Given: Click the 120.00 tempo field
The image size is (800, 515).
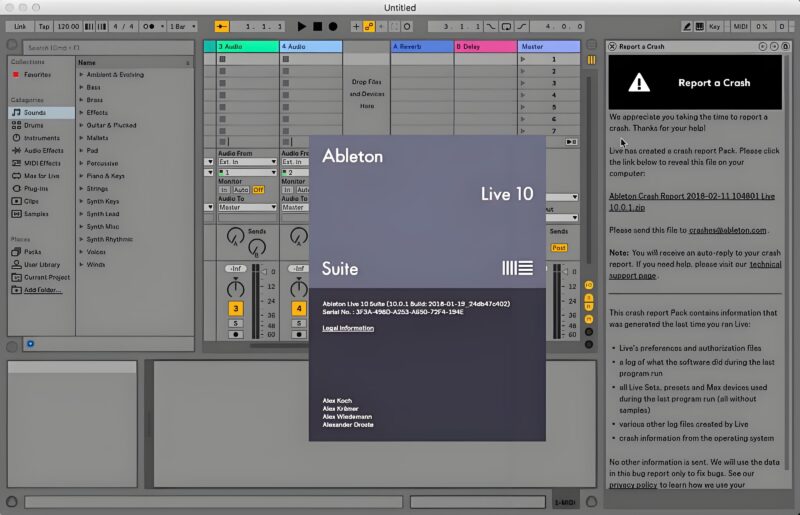Looking at the screenshot, I should (68, 27).
